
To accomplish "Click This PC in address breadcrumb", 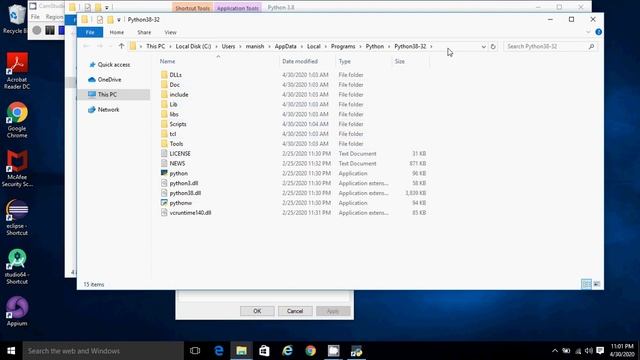I will pos(156,47).
